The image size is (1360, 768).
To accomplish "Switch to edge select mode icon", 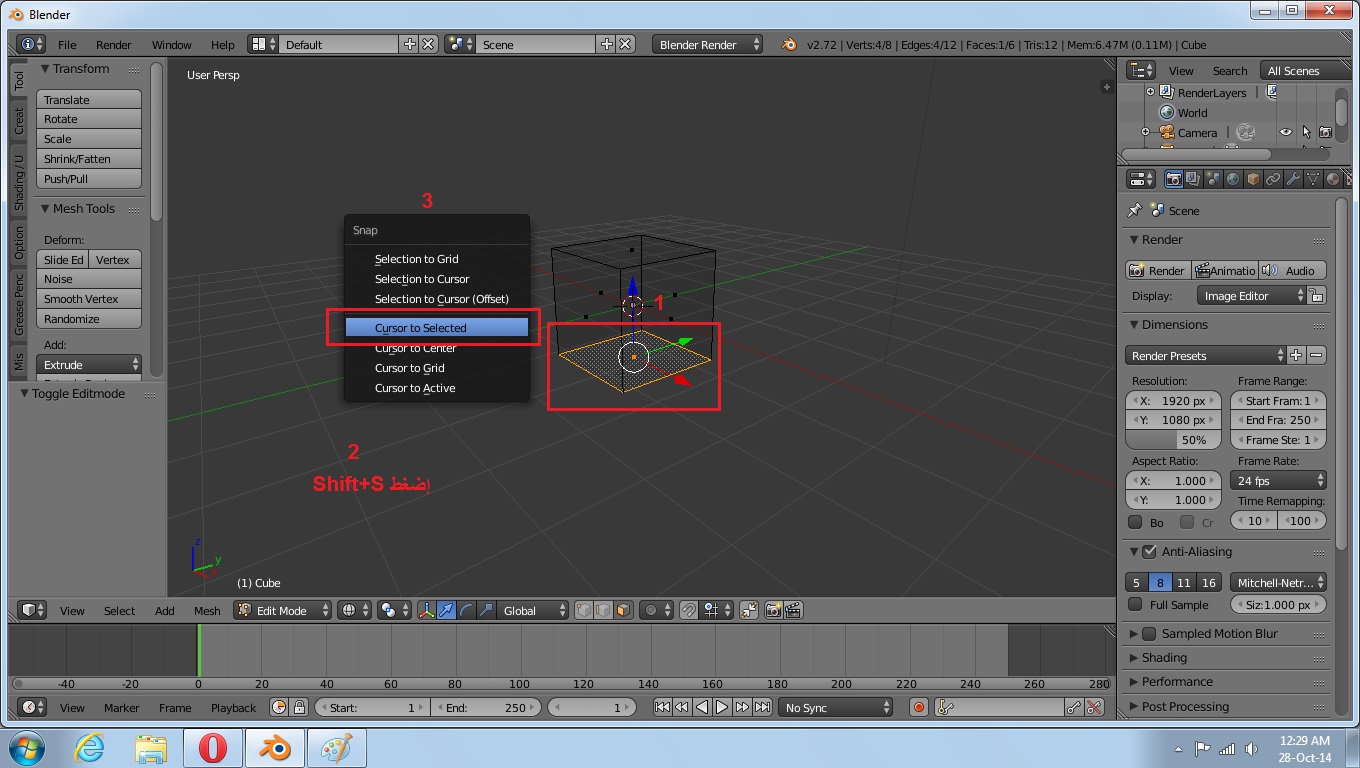I will coord(604,610).
